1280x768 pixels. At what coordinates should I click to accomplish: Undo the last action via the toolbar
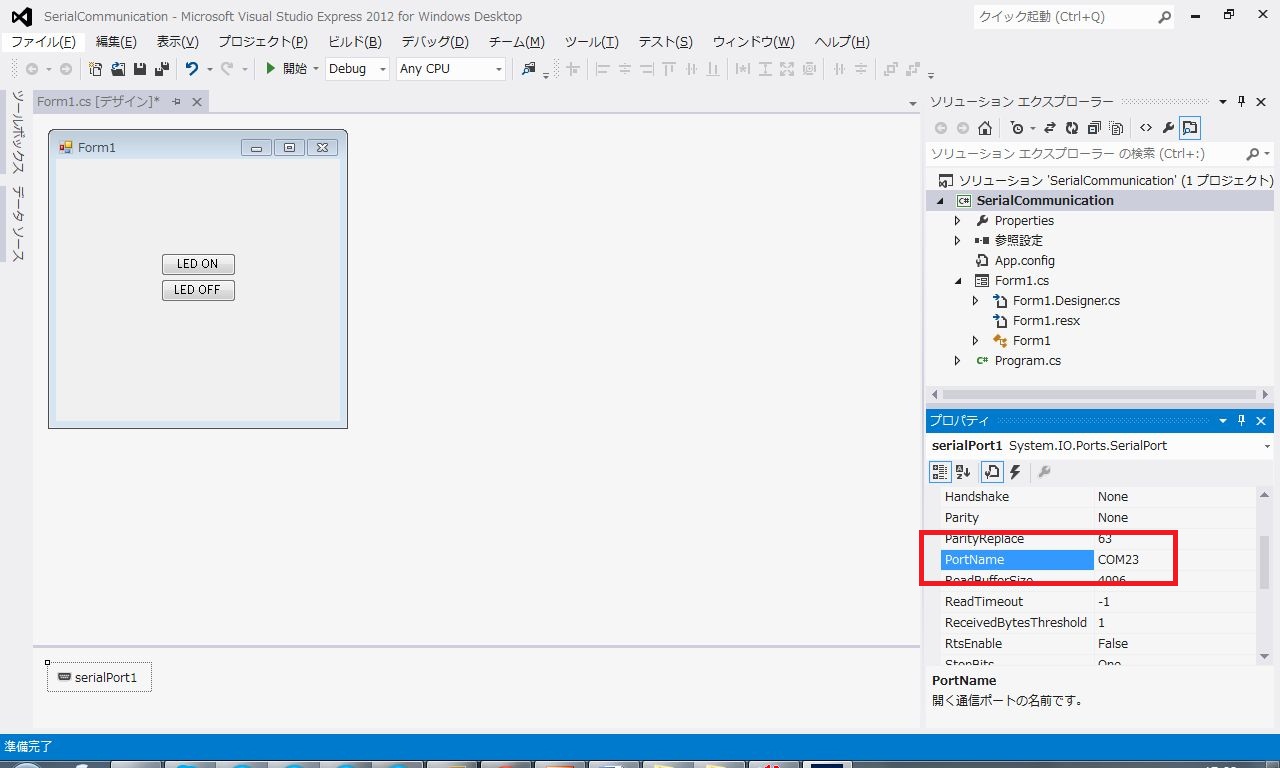point(191,69)
